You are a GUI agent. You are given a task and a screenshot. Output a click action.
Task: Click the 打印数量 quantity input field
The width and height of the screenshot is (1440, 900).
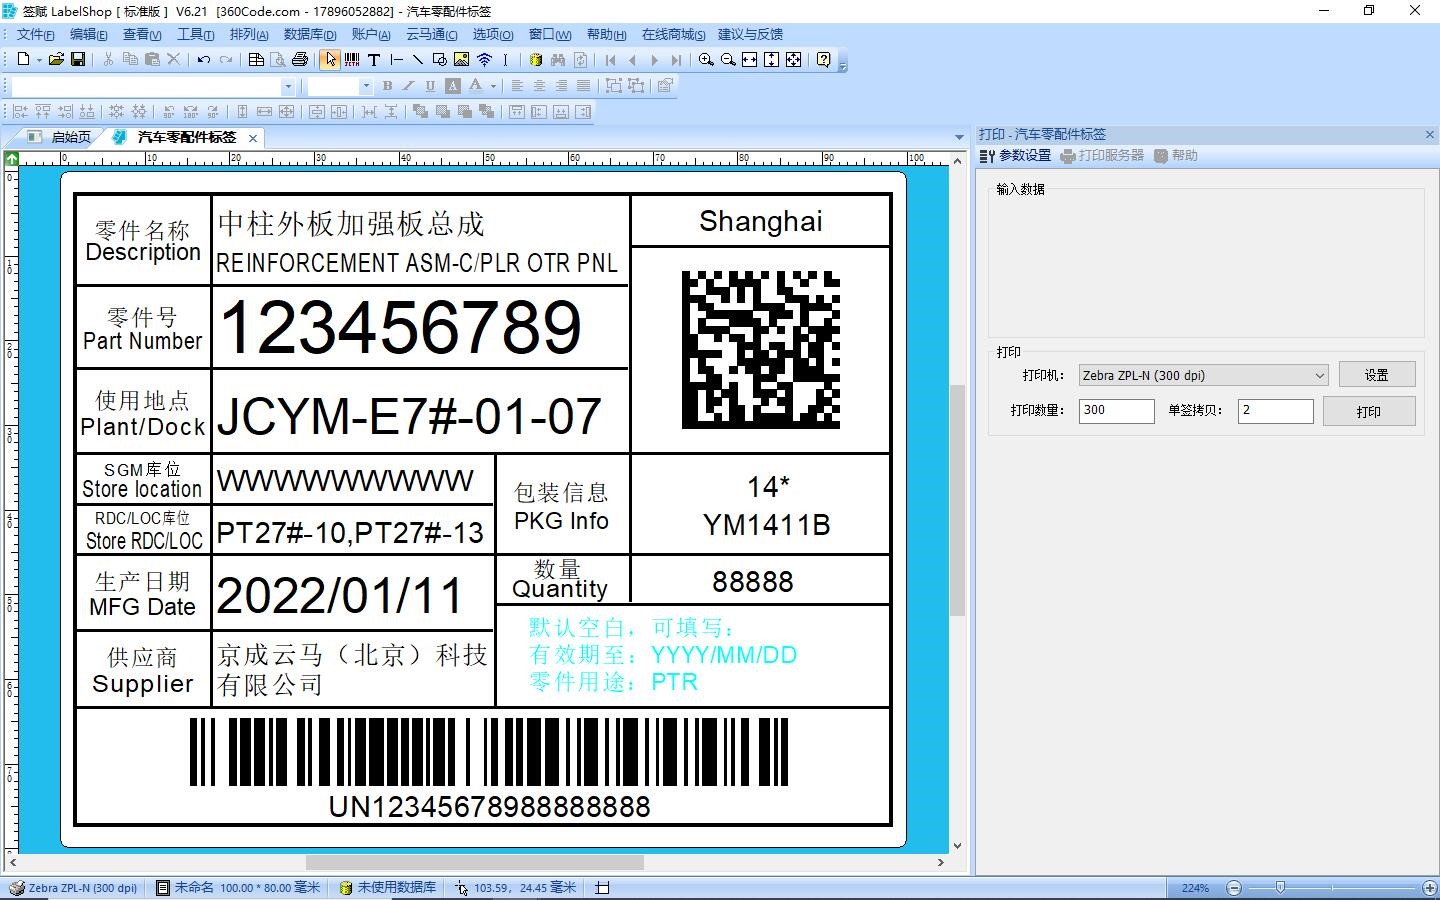(x=1115, y=410)
